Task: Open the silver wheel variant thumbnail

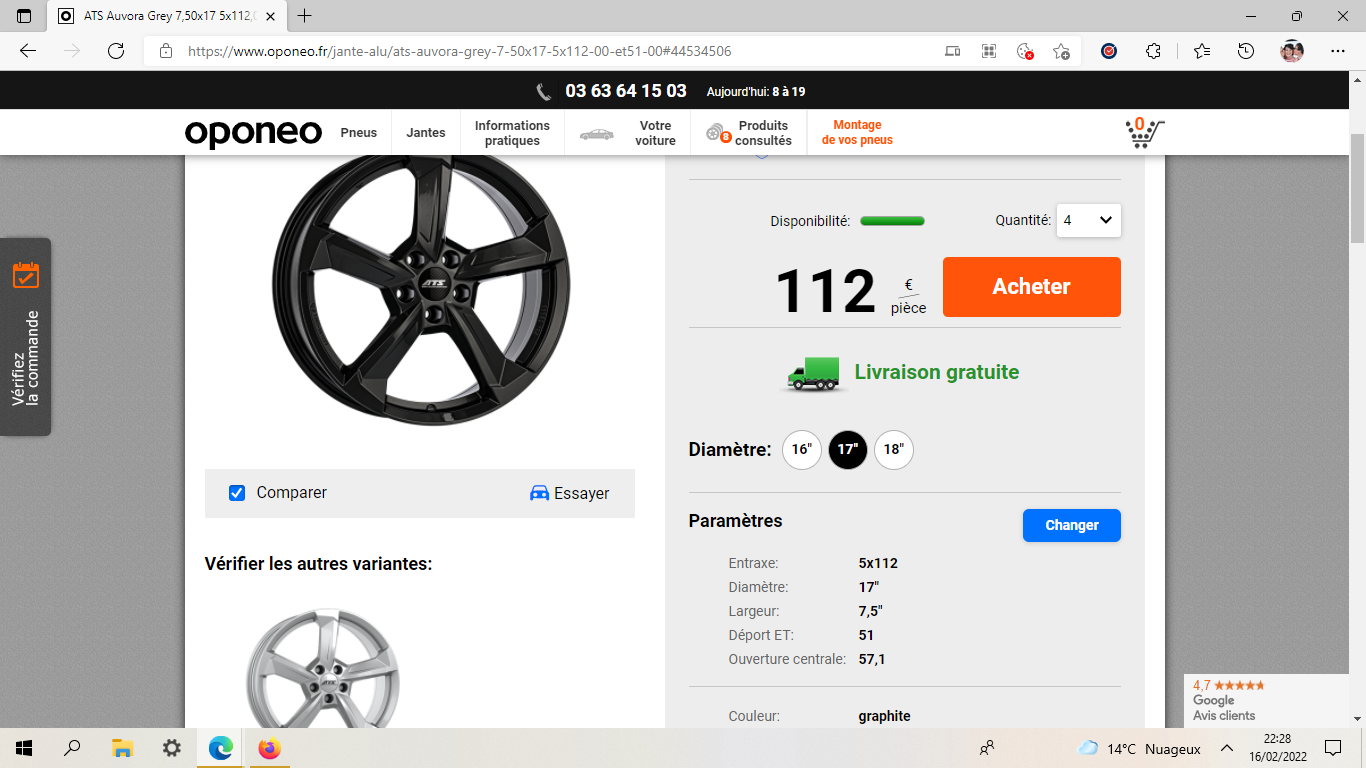Action: (x=323, y=668)
